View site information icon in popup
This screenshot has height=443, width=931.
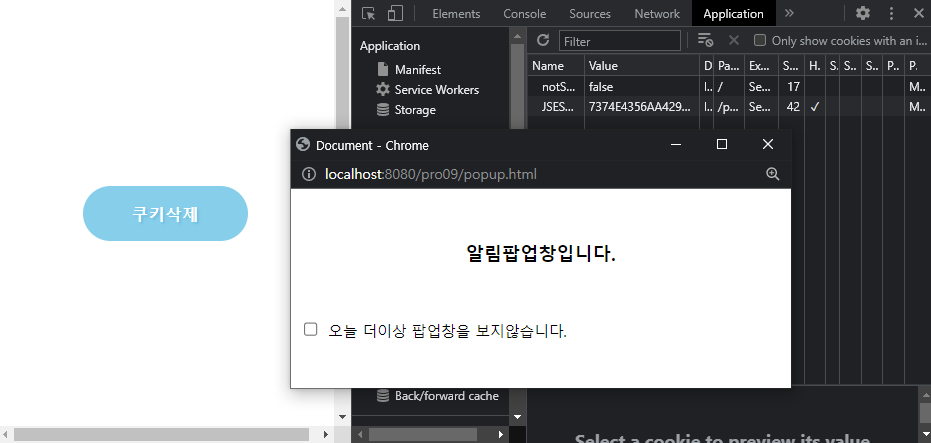(308, 175)
